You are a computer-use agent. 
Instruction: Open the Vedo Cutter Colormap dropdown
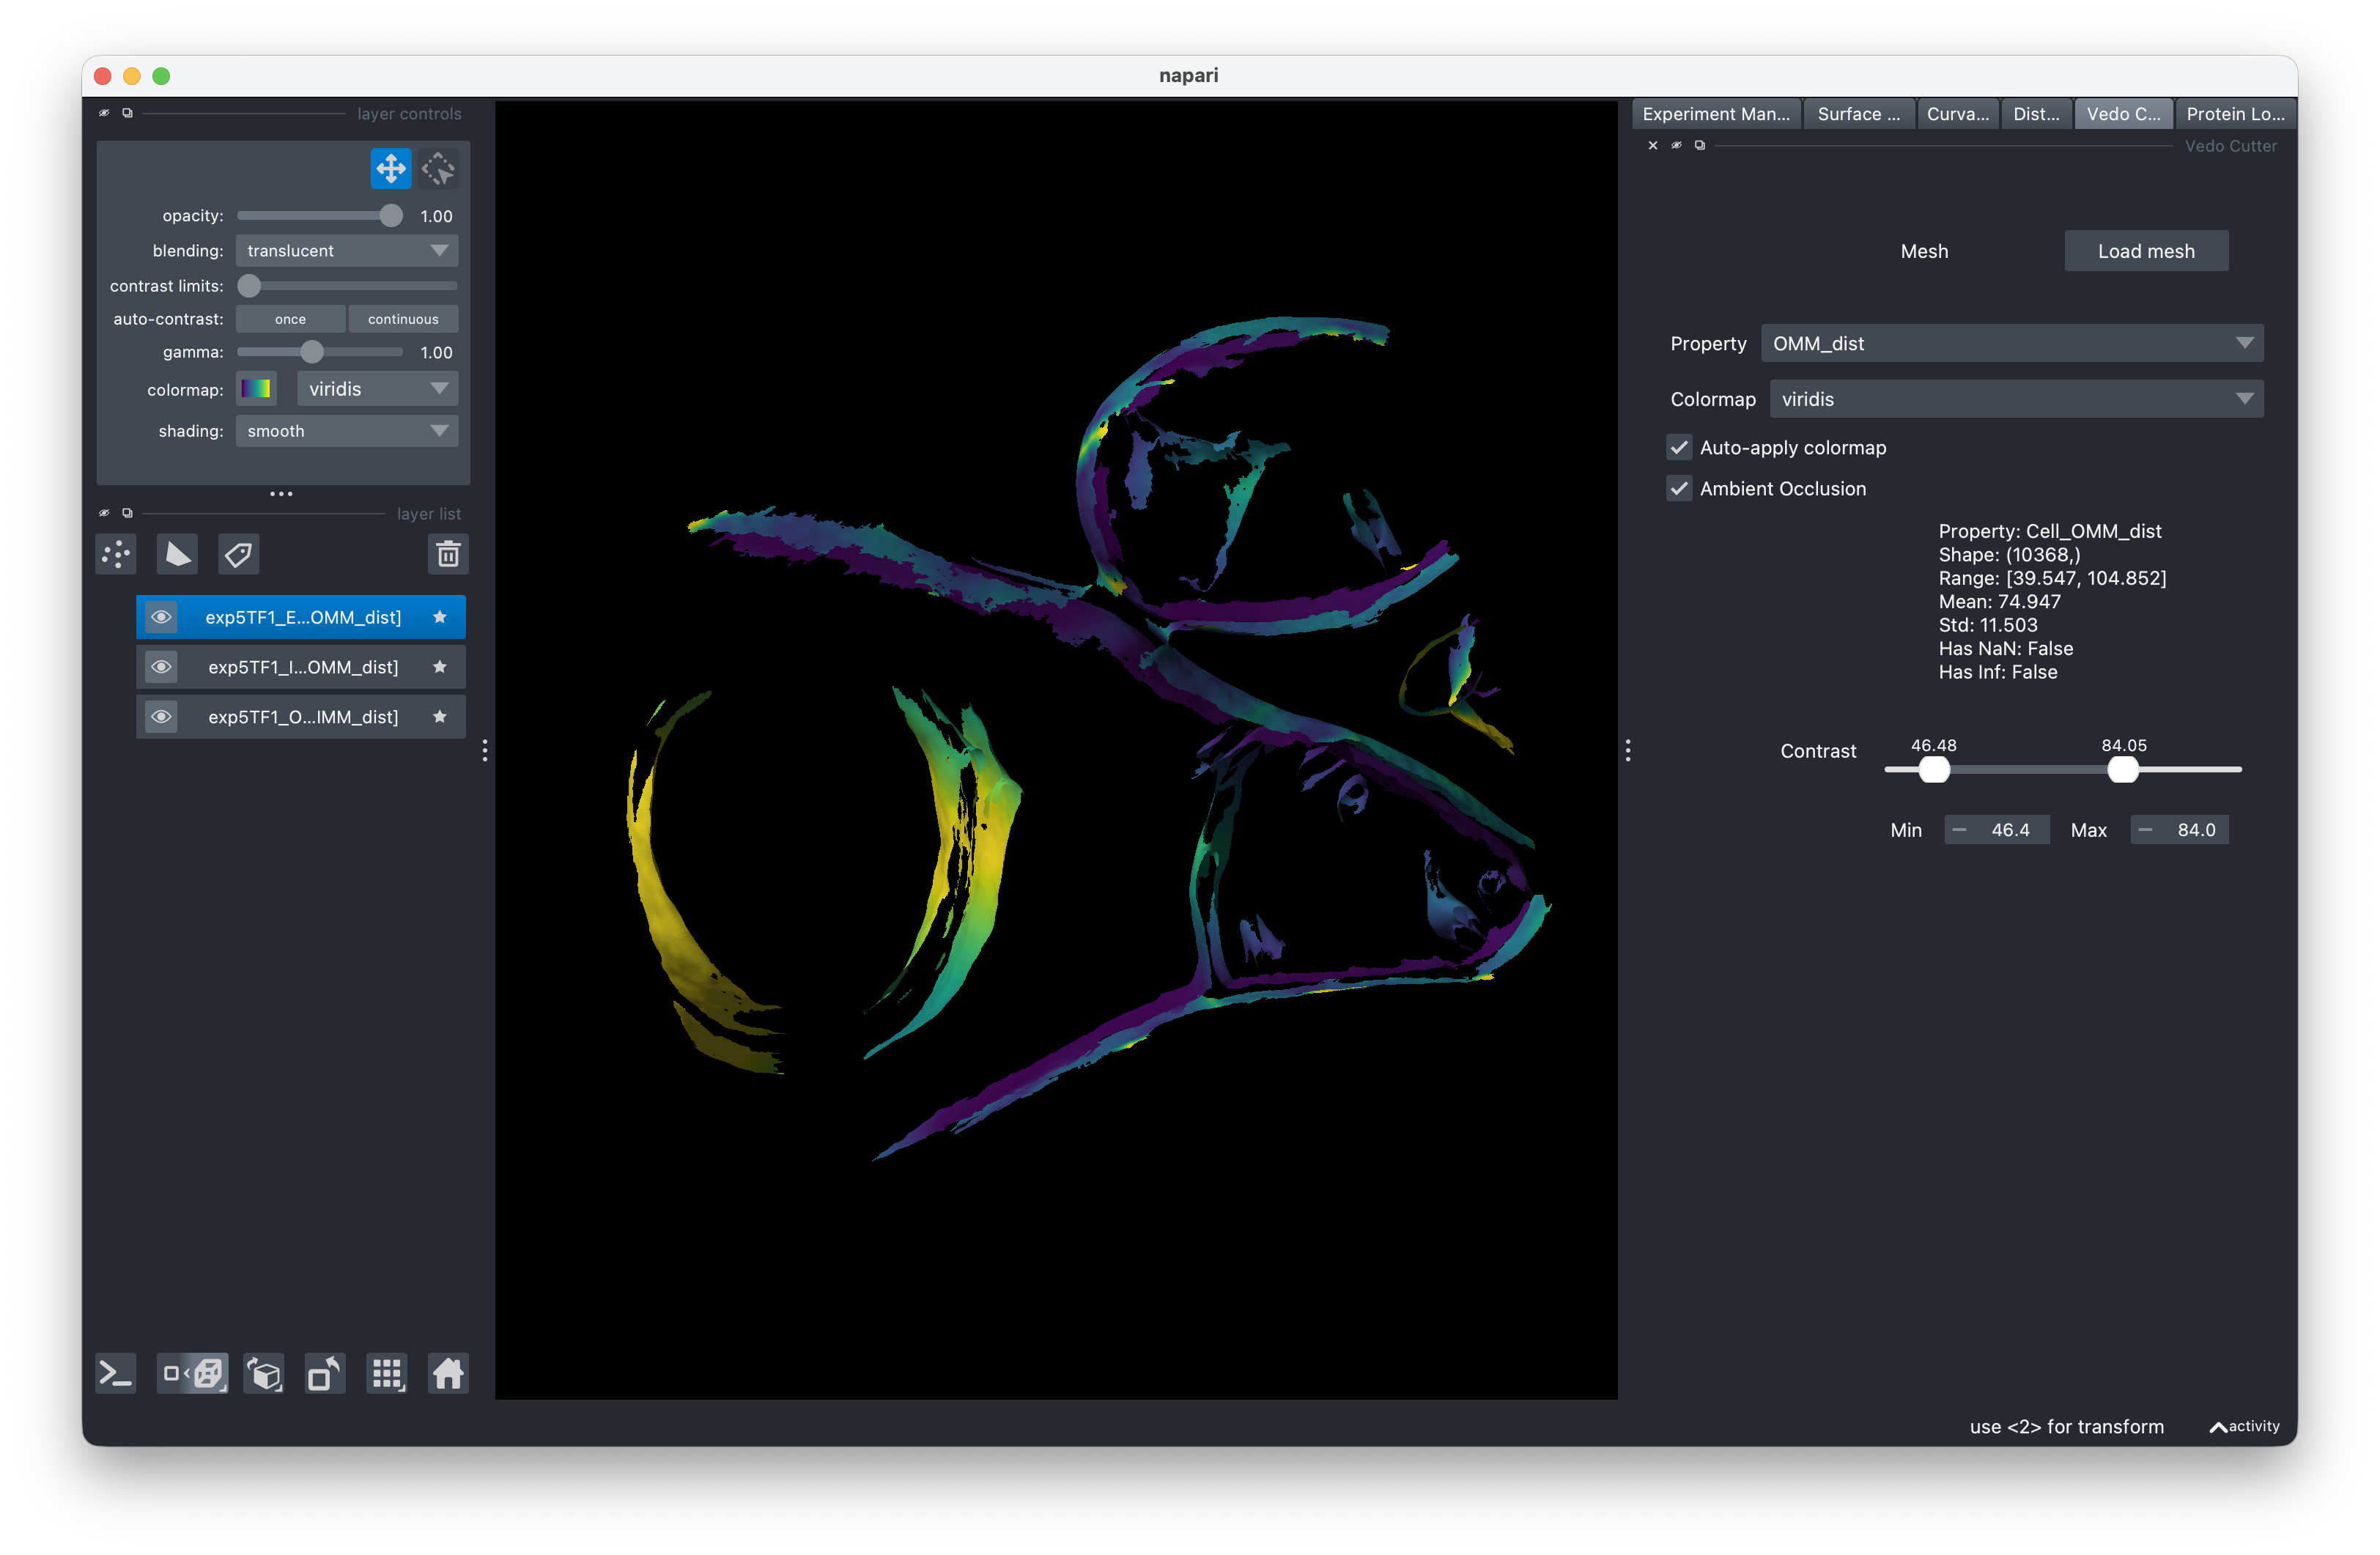coord(2016,398)
